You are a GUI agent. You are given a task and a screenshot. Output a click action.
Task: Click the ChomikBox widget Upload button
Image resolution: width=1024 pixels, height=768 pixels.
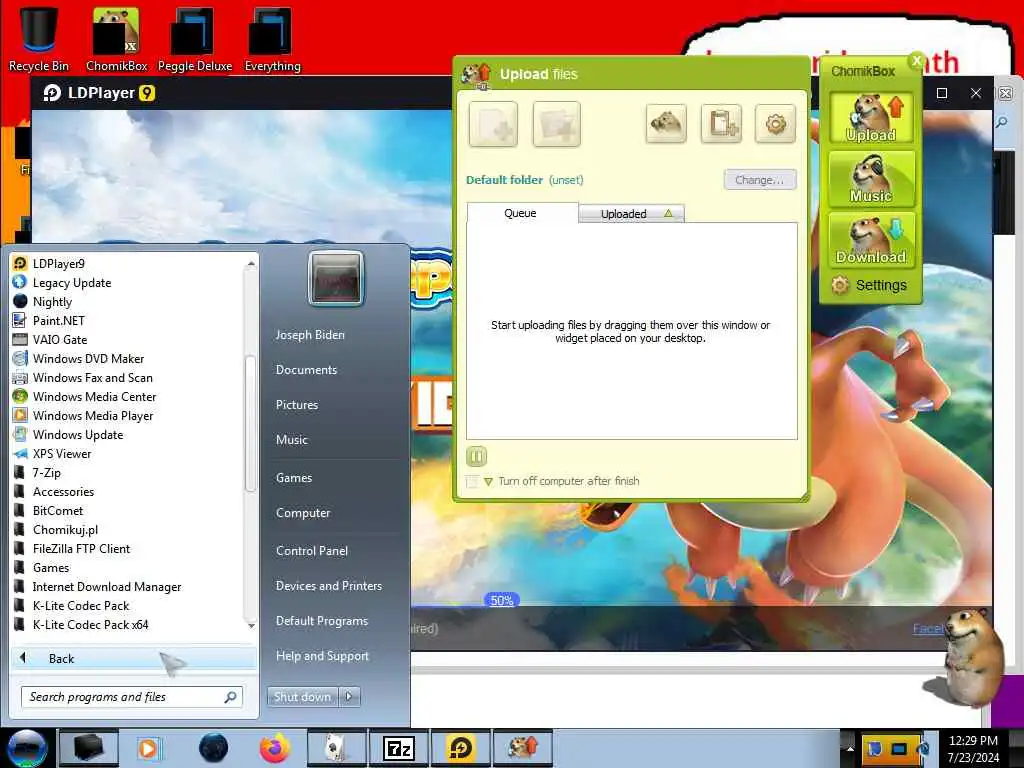[871, 117]
